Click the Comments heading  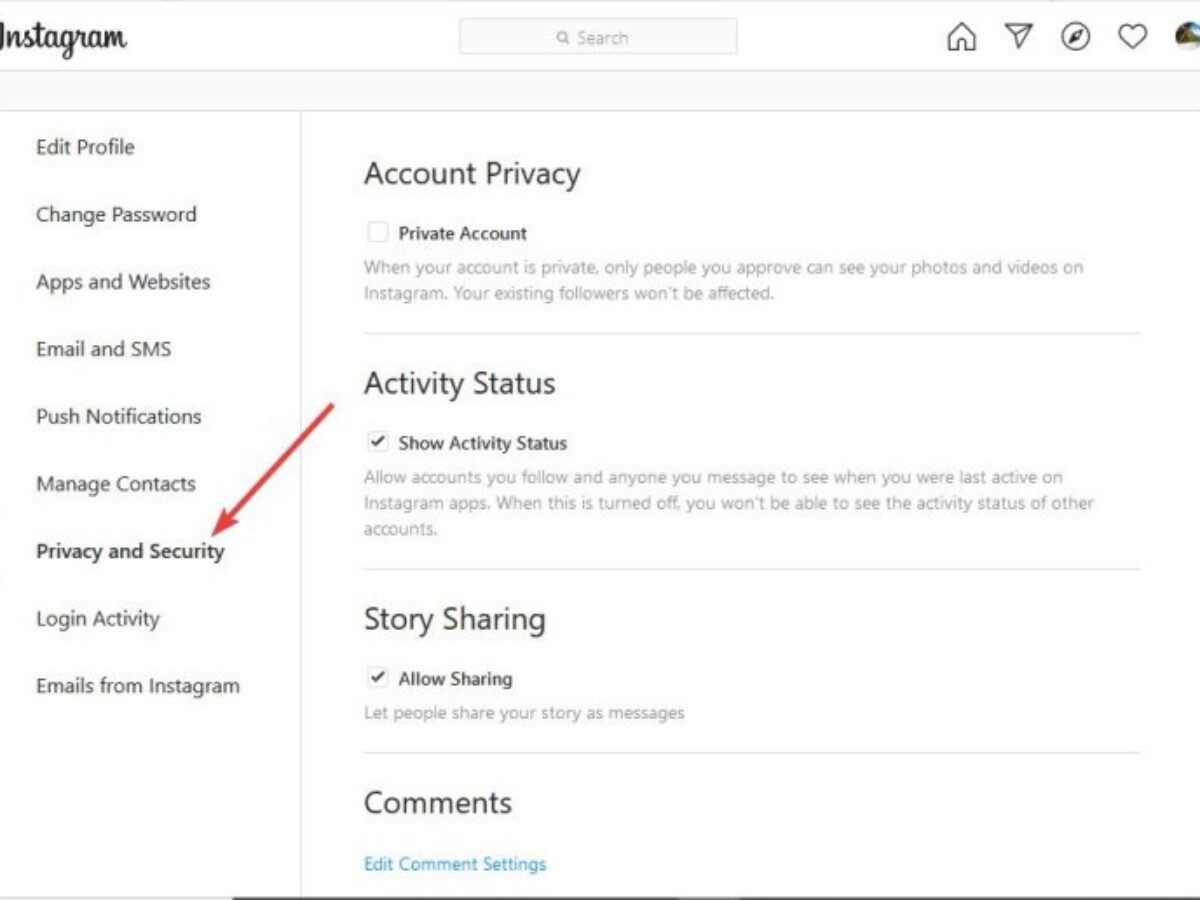438,803
